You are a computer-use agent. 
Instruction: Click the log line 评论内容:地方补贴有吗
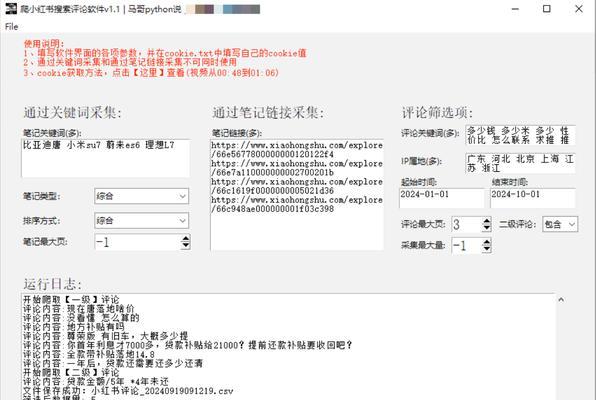(x=73, y=327)
